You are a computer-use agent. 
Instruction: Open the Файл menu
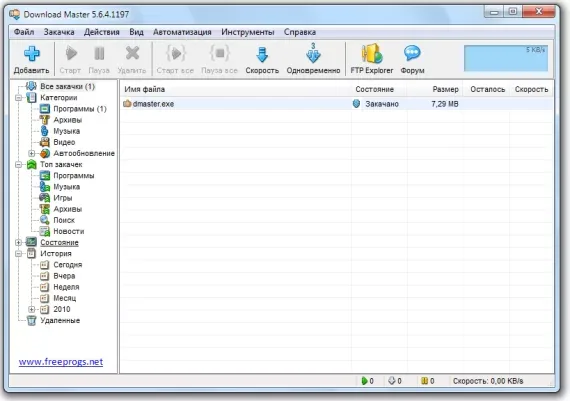pos(24,32)
